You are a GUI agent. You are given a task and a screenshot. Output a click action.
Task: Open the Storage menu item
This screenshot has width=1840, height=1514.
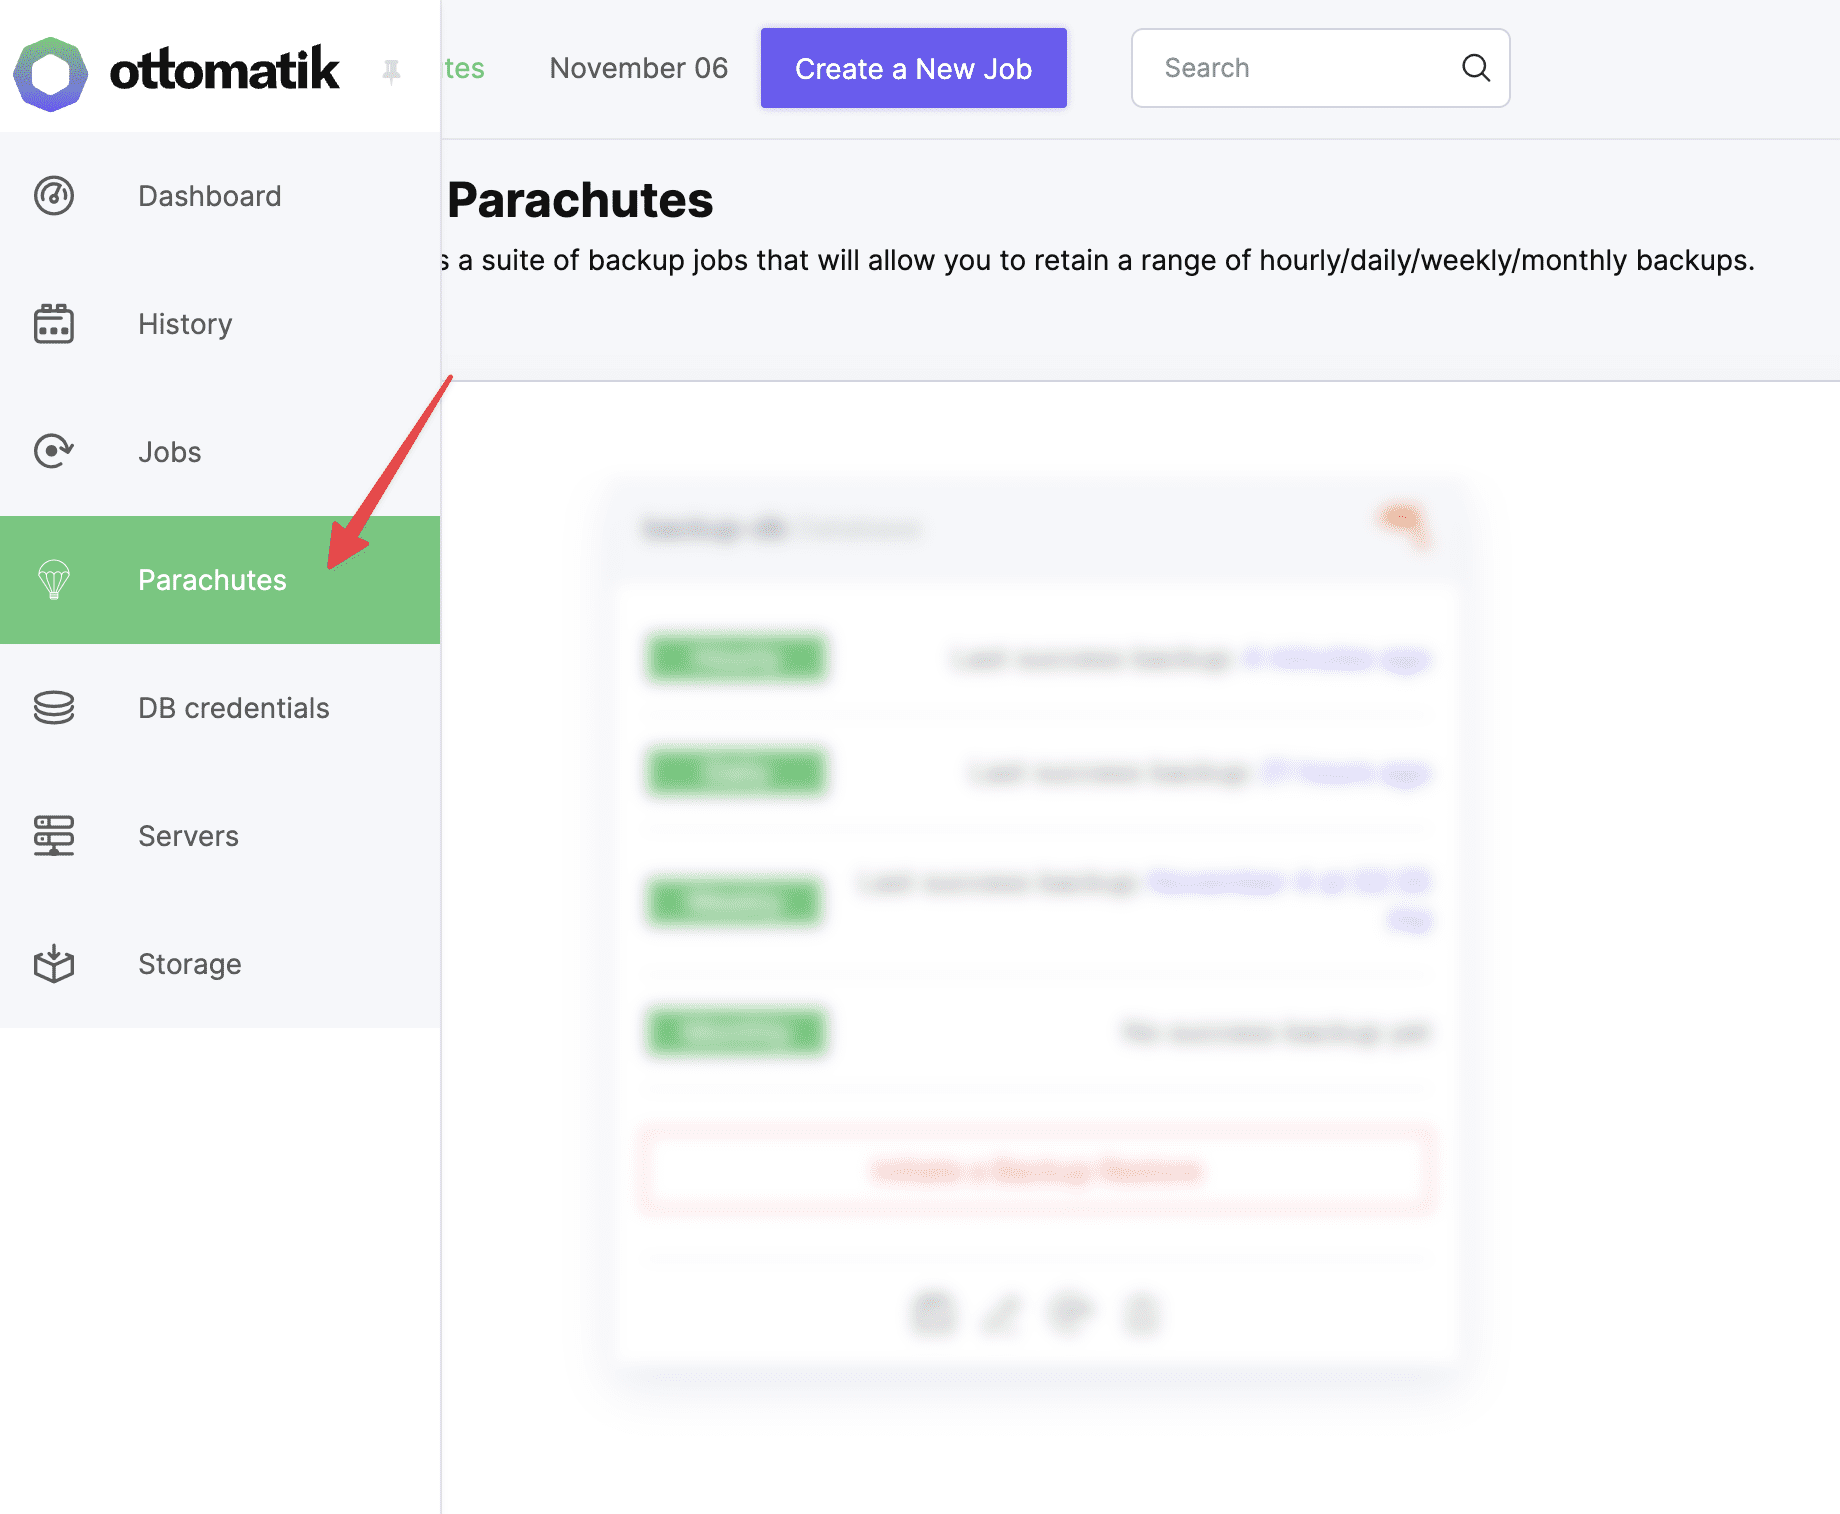(190, 964)
